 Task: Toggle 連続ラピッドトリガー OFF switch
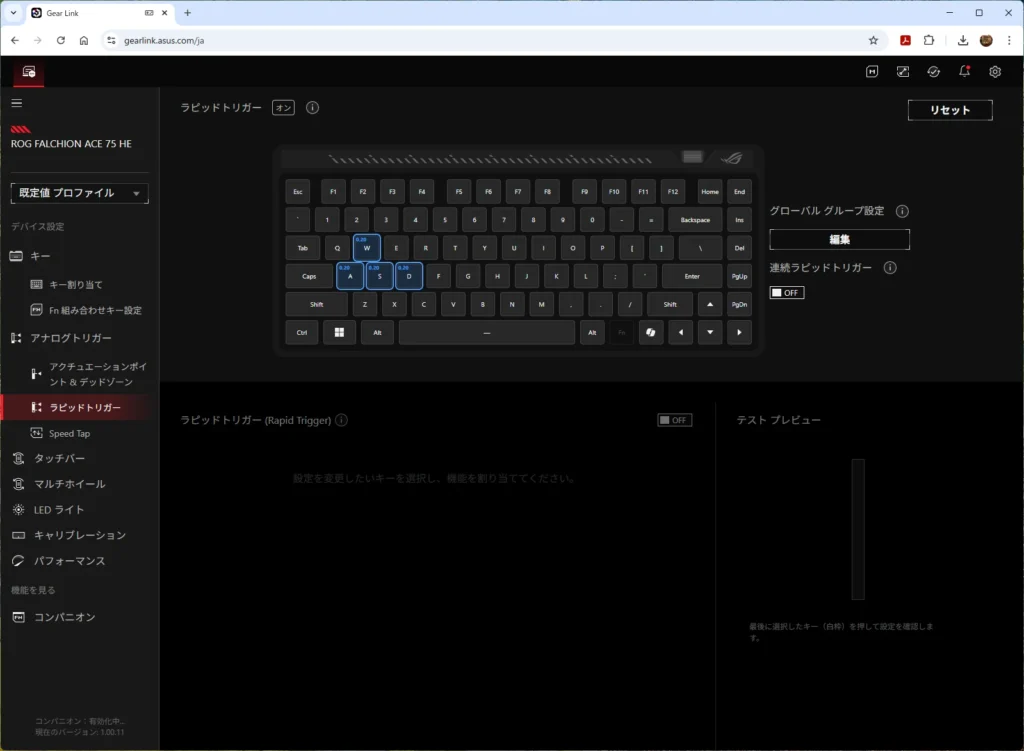[x=786, y=293]
